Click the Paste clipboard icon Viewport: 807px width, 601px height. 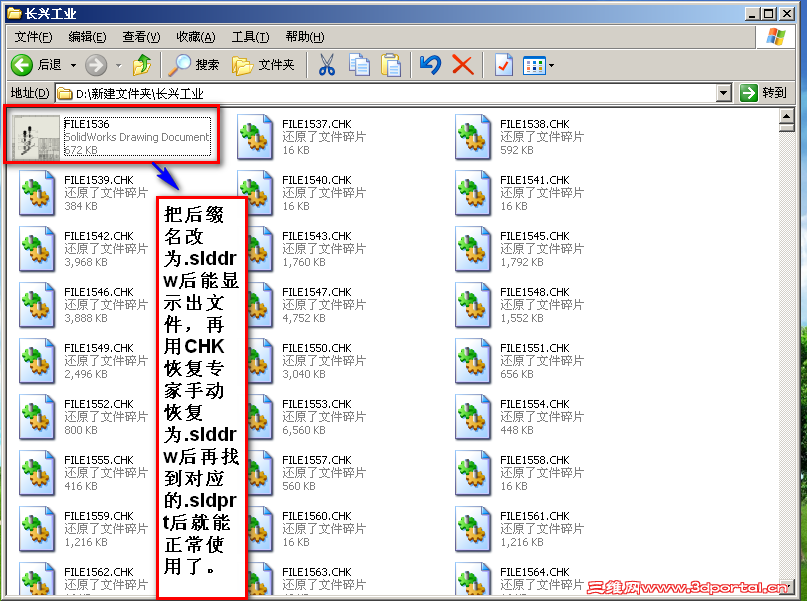[391, 65]
